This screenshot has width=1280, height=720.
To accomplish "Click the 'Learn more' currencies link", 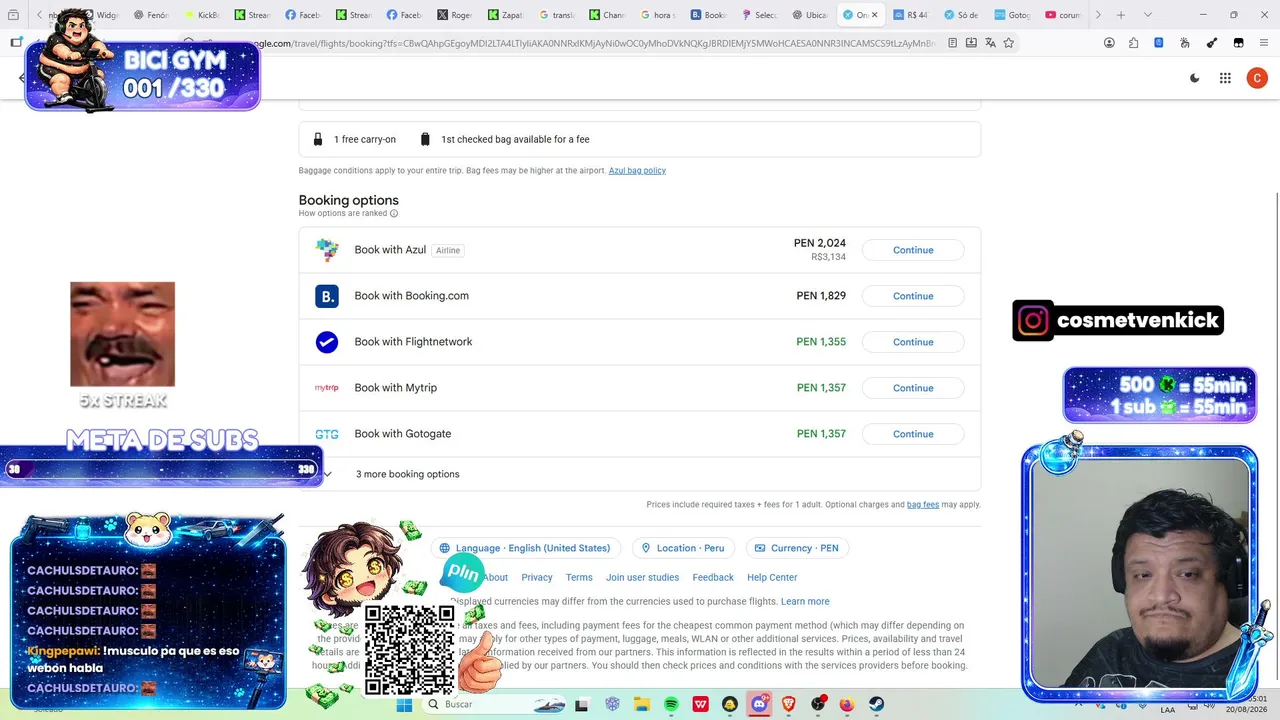I will pyautogui.click(x=805, y=601).
